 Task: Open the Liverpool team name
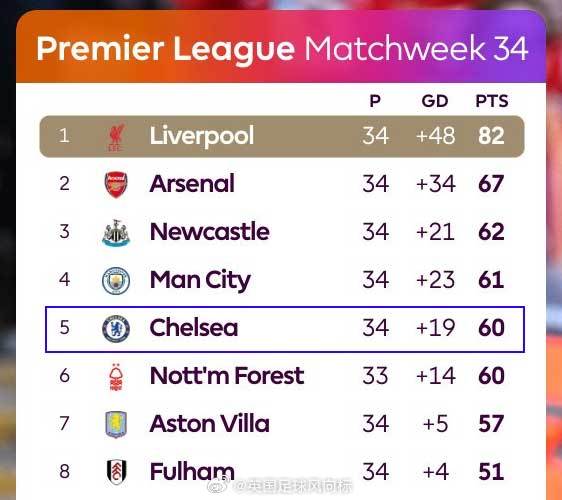[202, 136]
